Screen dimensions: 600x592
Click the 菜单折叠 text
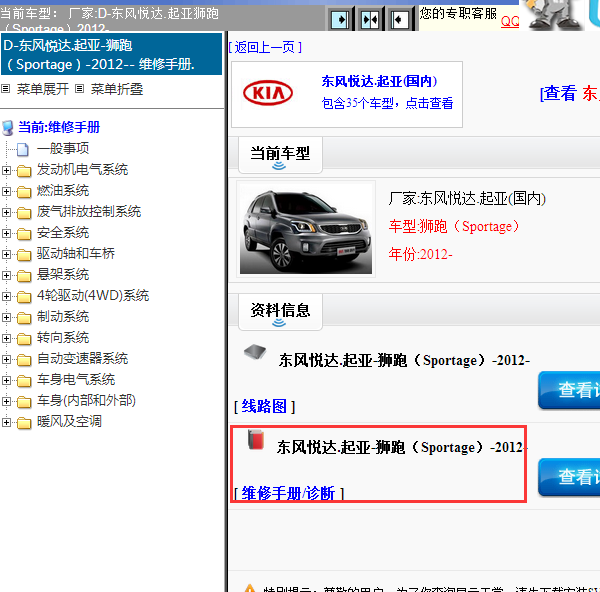(117, 89)
